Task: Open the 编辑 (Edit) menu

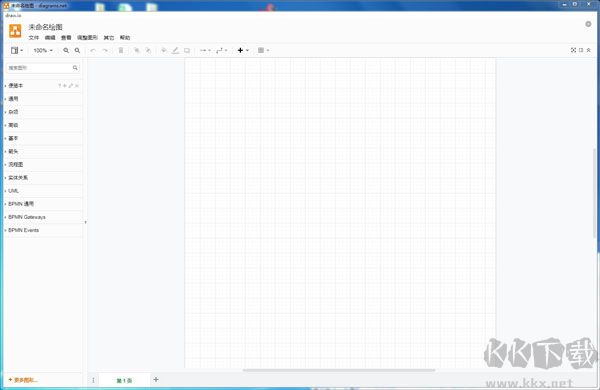Action: click(x=50, y=38)
